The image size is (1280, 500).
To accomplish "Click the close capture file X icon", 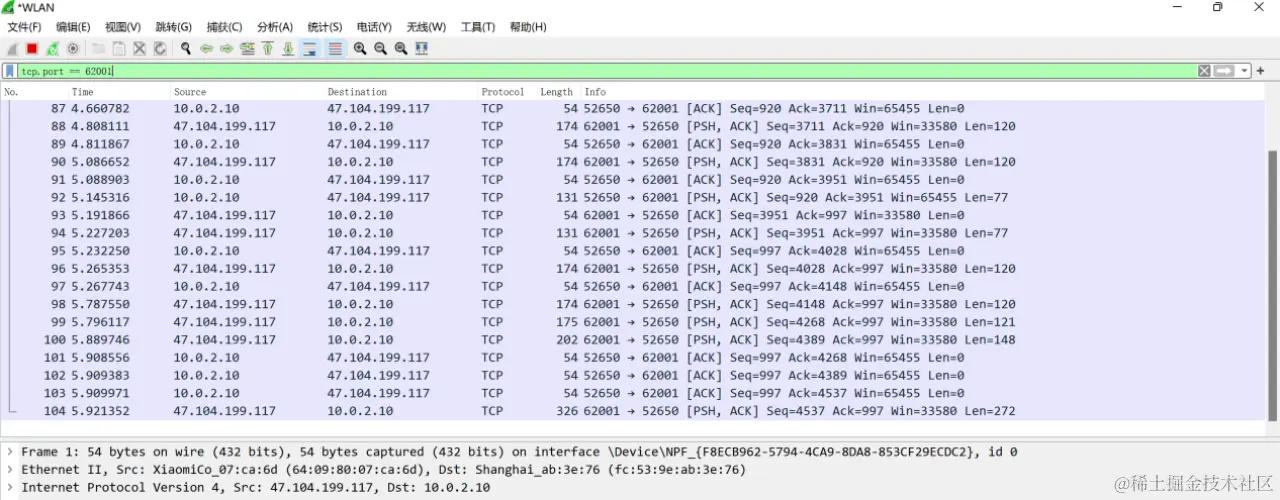I will (x=139, y=48).
